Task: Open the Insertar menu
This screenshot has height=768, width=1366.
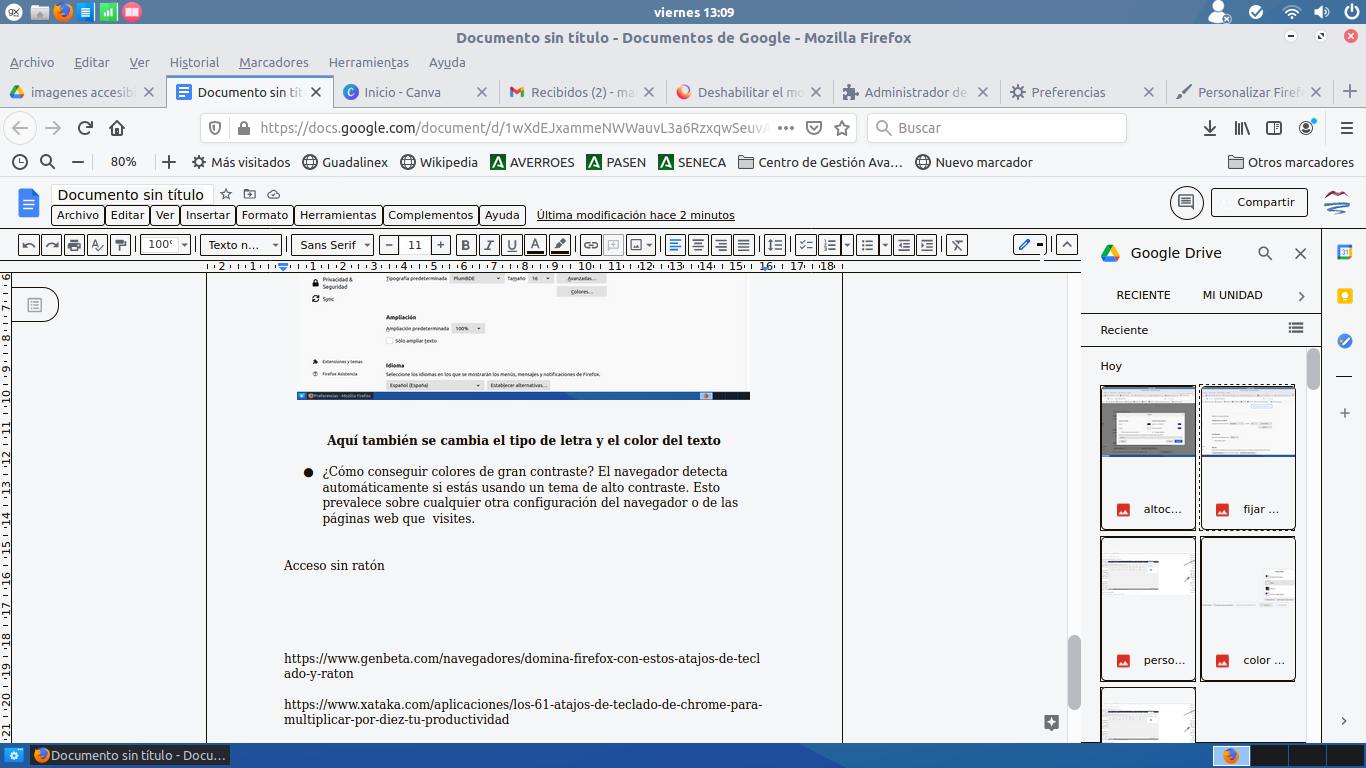Action: 208,215
